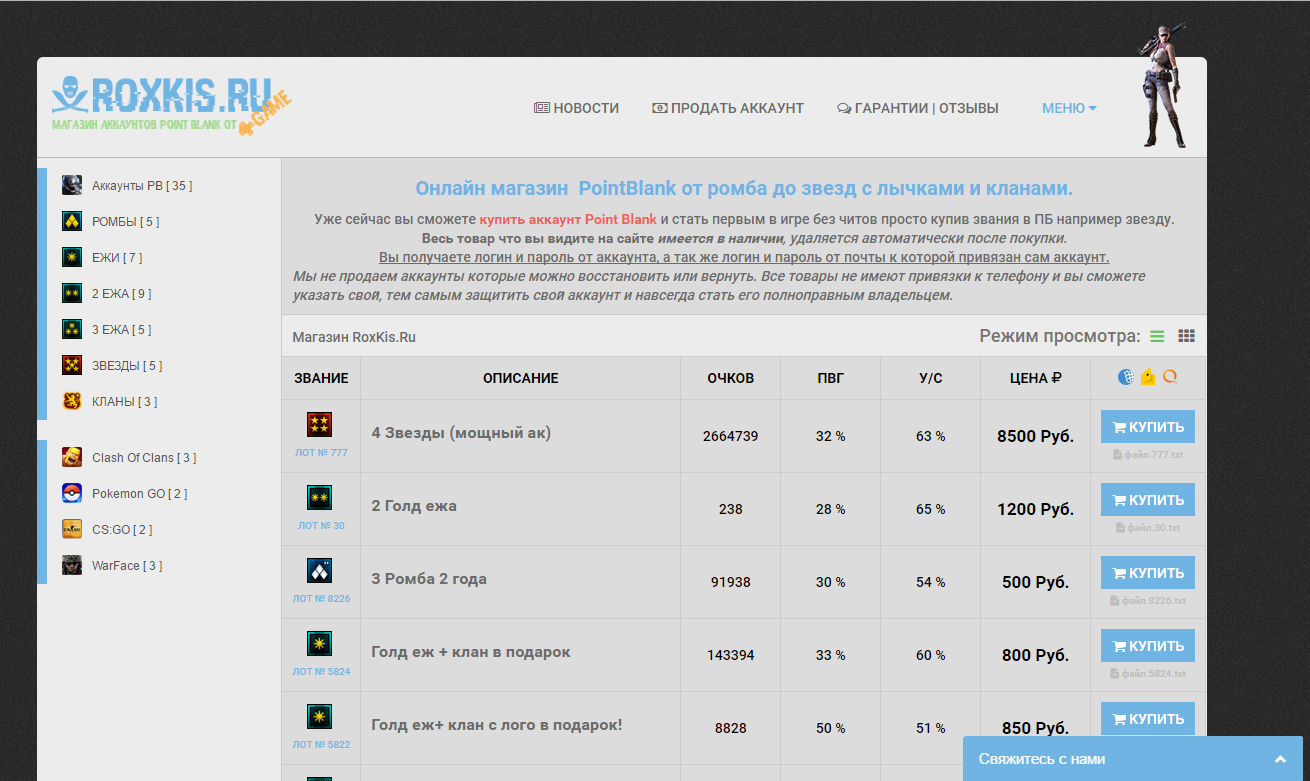This screenshot has height=781, width=1310.
Task: Switch to grid view mode icon
Action: coord(1186,336)
